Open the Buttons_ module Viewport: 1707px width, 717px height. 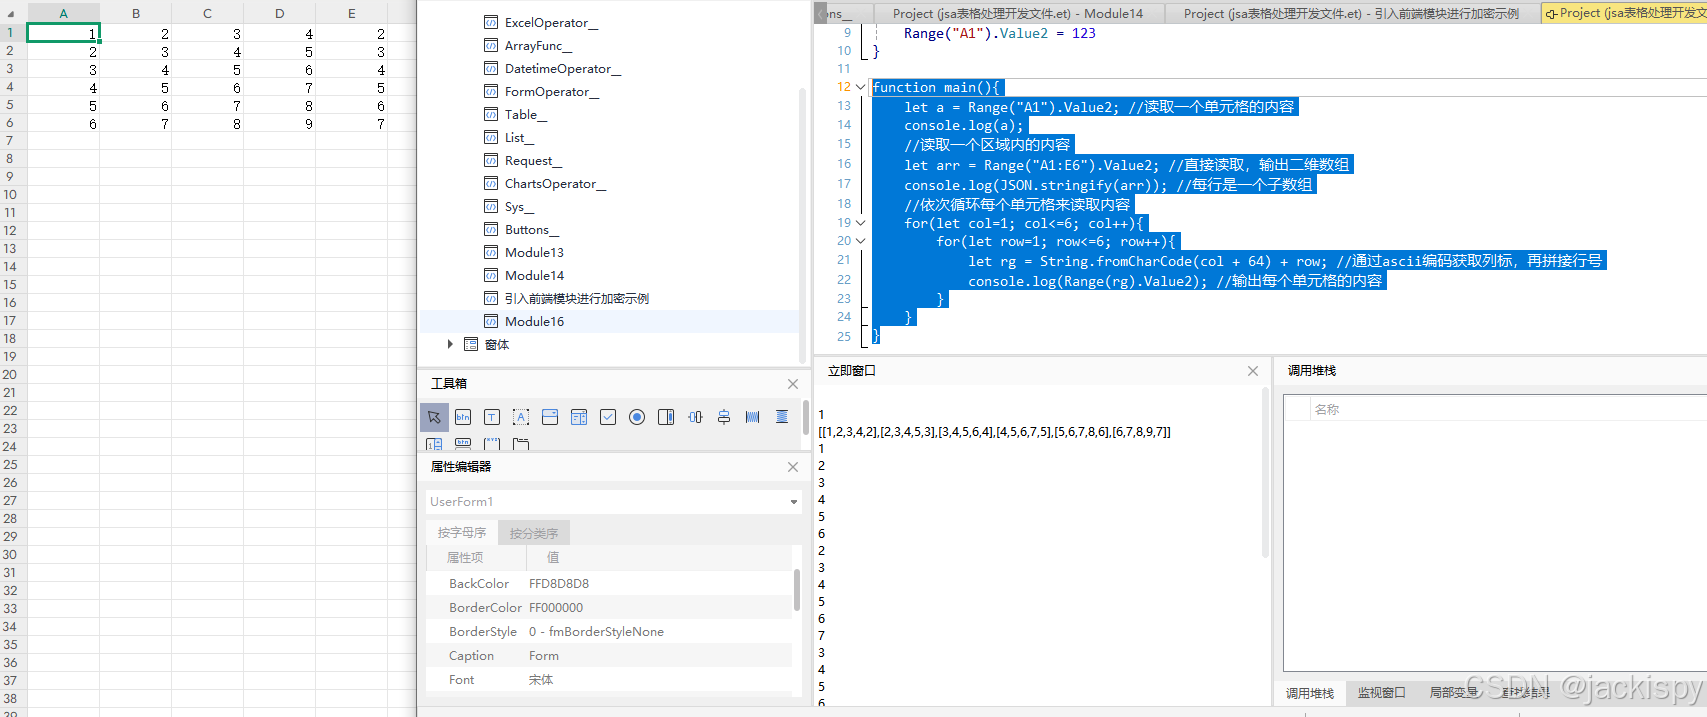coord(531,229)
